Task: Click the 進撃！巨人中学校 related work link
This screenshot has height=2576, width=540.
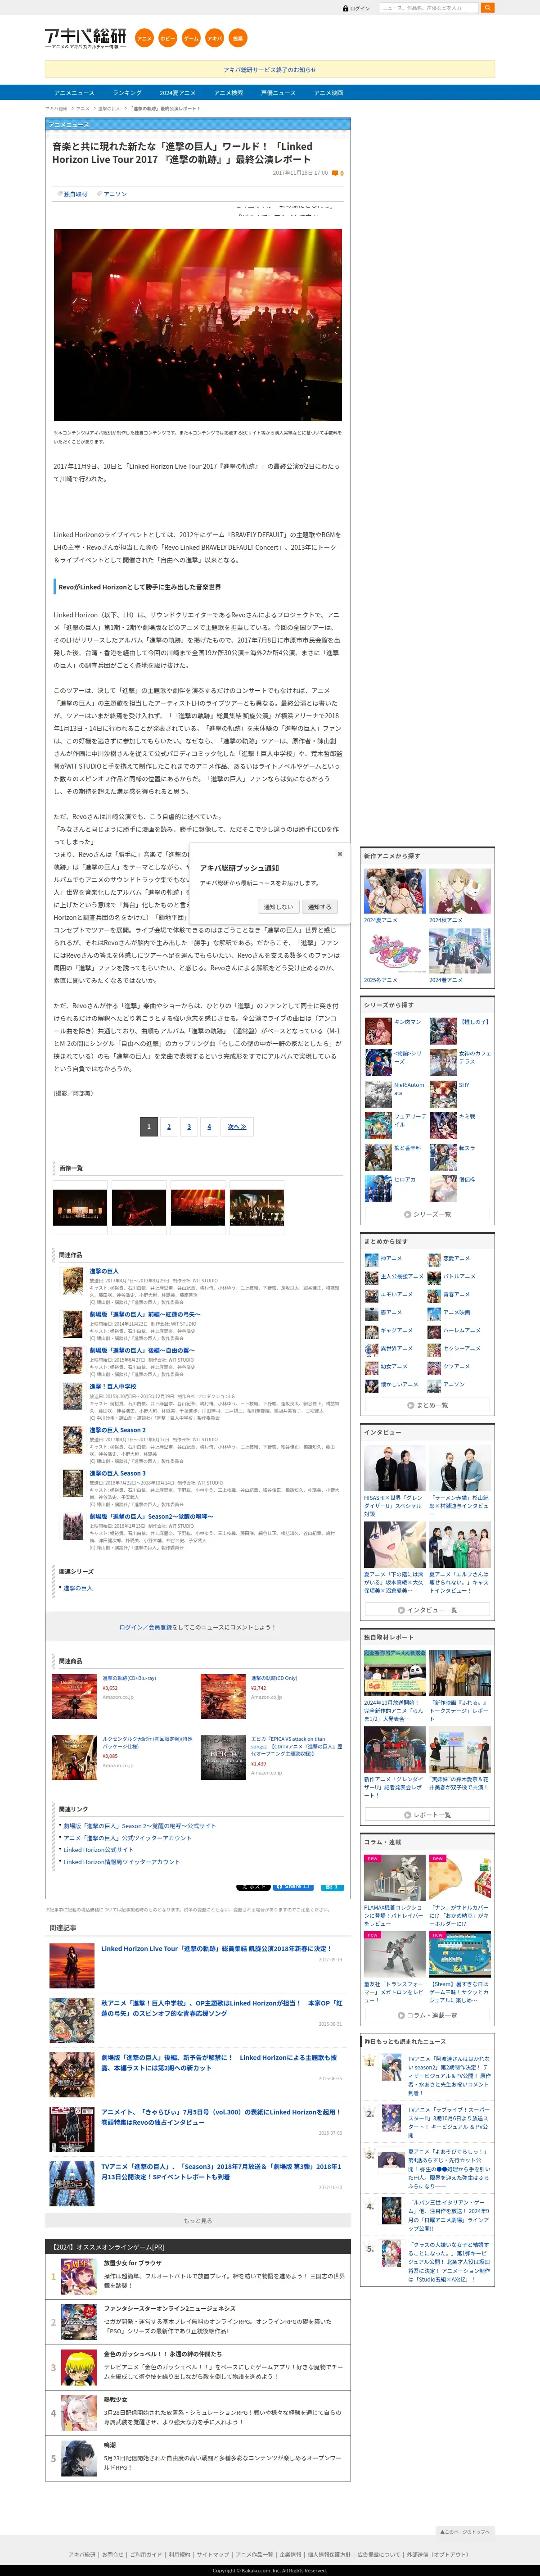Action: 113,1387
